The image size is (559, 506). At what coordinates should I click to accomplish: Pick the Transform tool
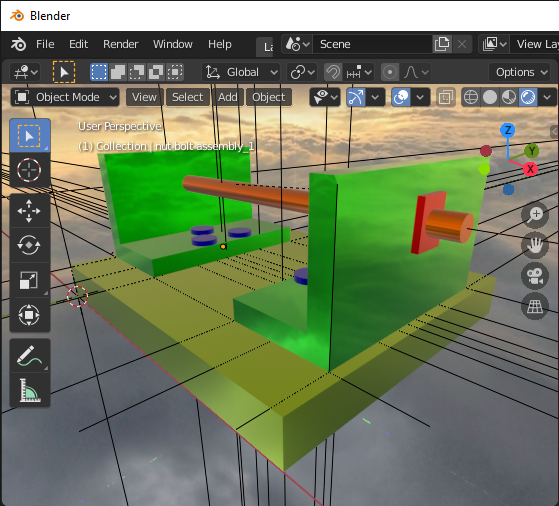pos(29,315)
